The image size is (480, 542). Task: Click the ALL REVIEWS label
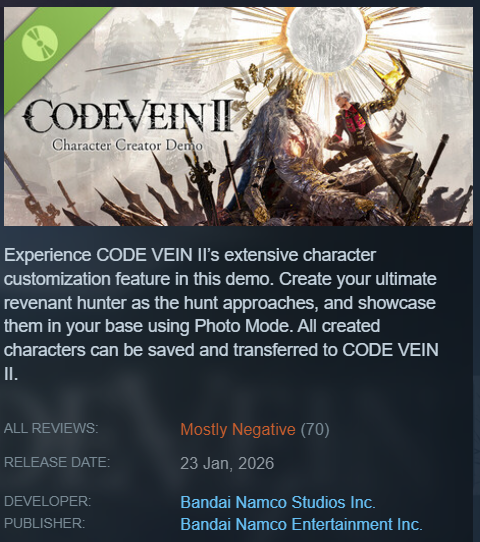(51, 428)
